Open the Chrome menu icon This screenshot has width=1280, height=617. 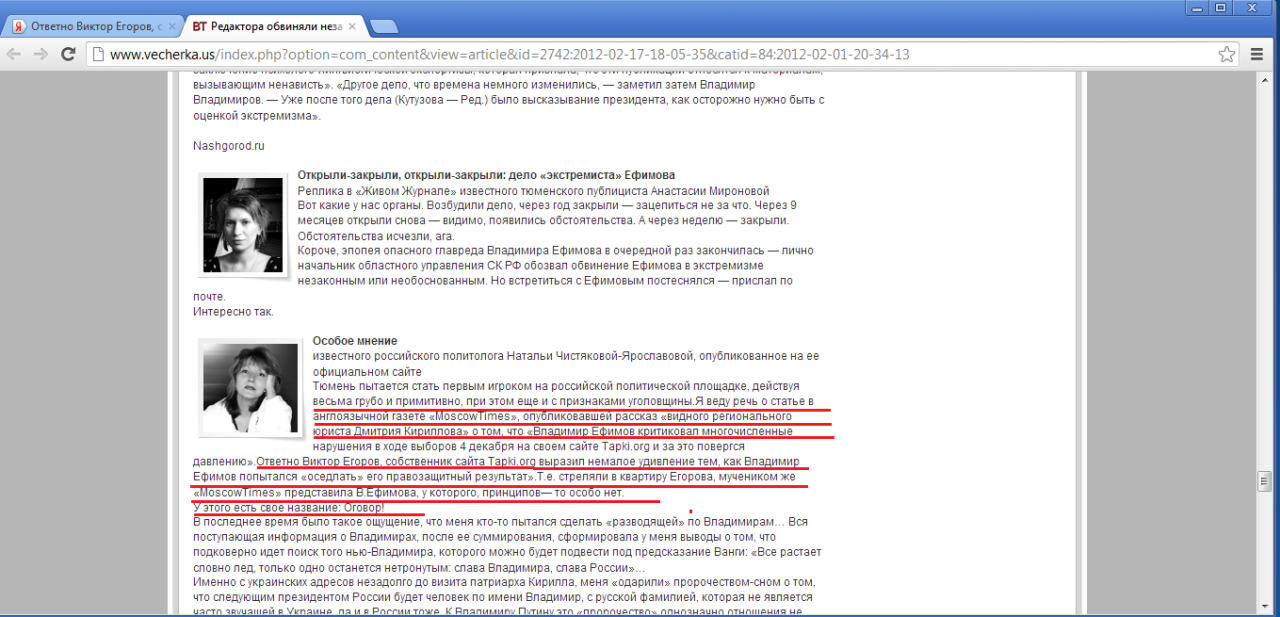click(1259, 54)
